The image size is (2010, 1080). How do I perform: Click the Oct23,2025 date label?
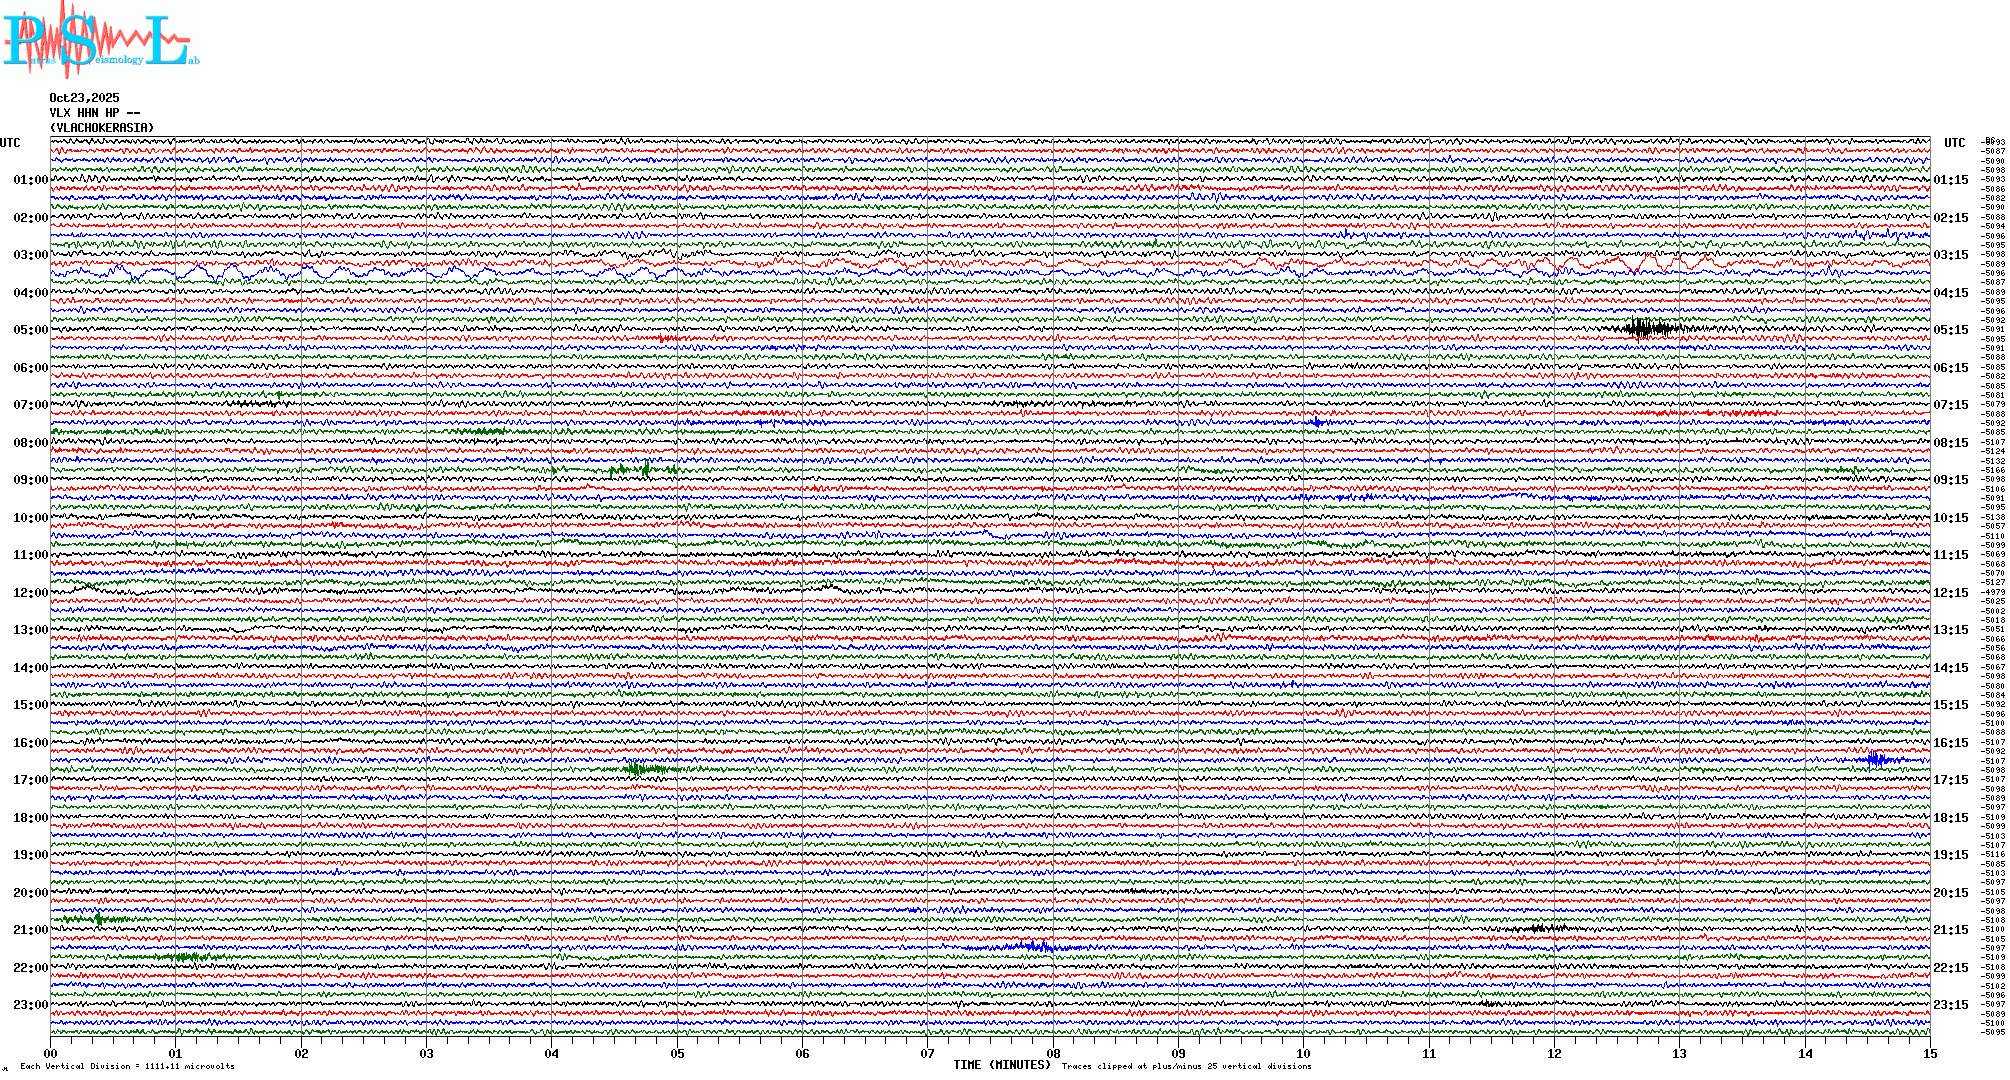(84, 98)
